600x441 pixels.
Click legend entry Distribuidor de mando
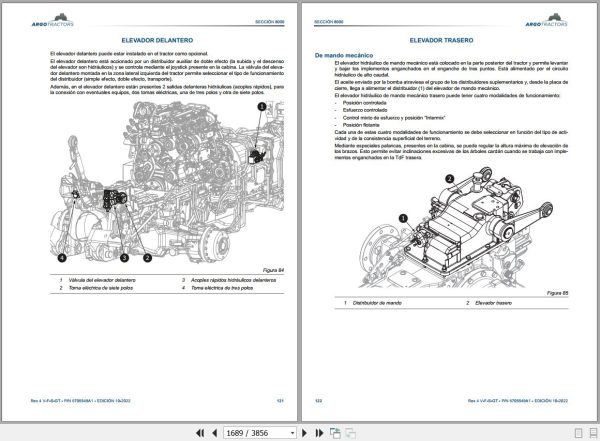(x=377, y=303)
